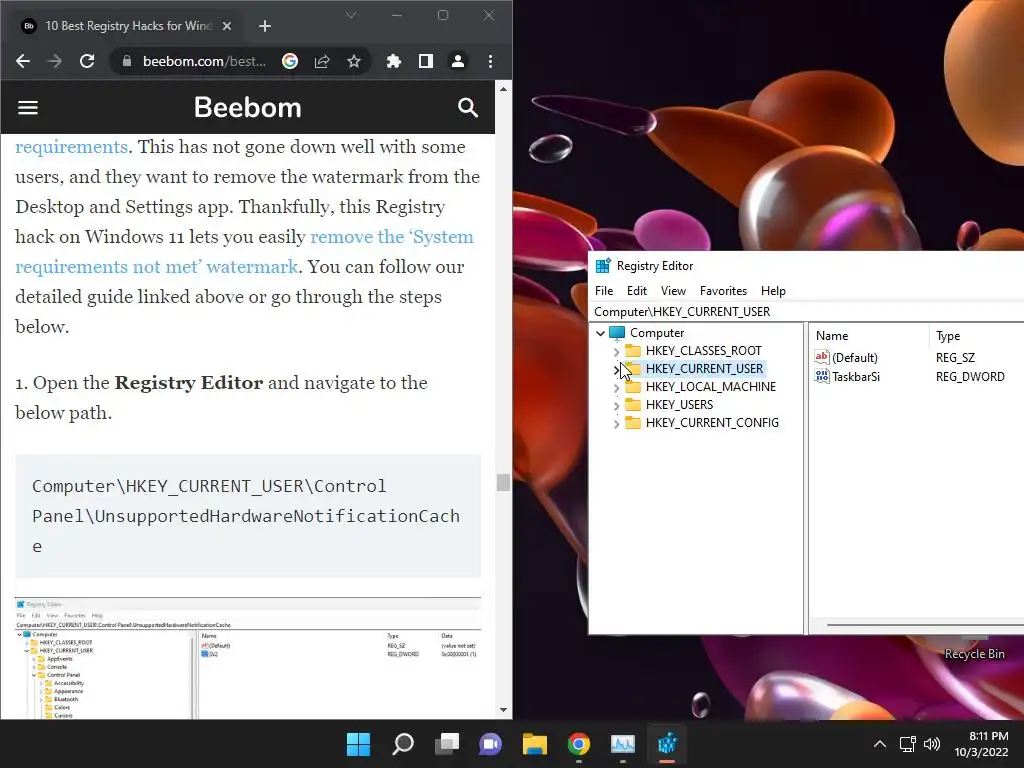Open the Registry Editor screenshot thumbnail in article

coord(248,658)
